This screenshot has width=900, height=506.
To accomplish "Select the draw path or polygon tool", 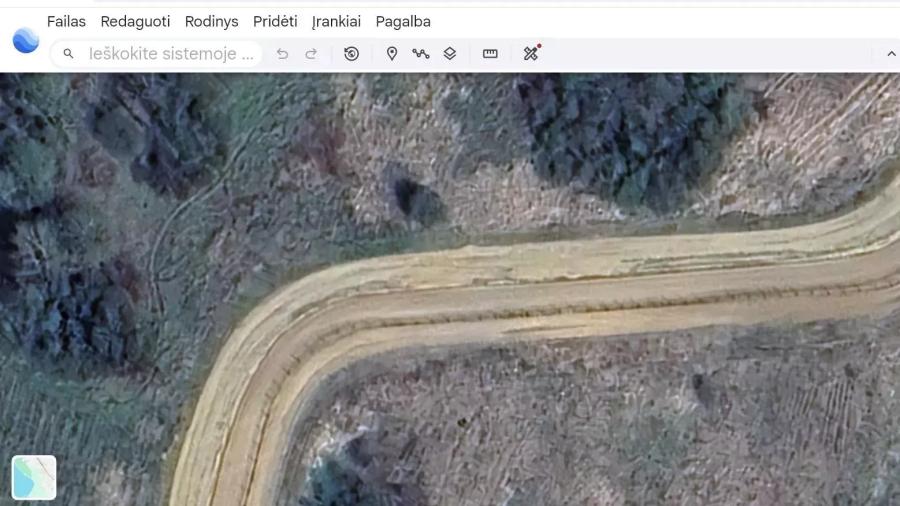I will pos(421,54).
